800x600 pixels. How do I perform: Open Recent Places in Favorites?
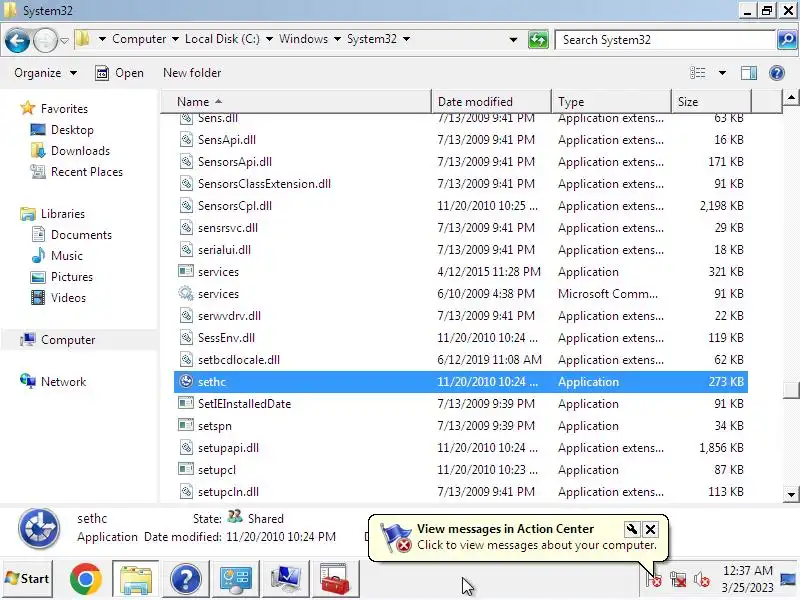tap(87, 171)
